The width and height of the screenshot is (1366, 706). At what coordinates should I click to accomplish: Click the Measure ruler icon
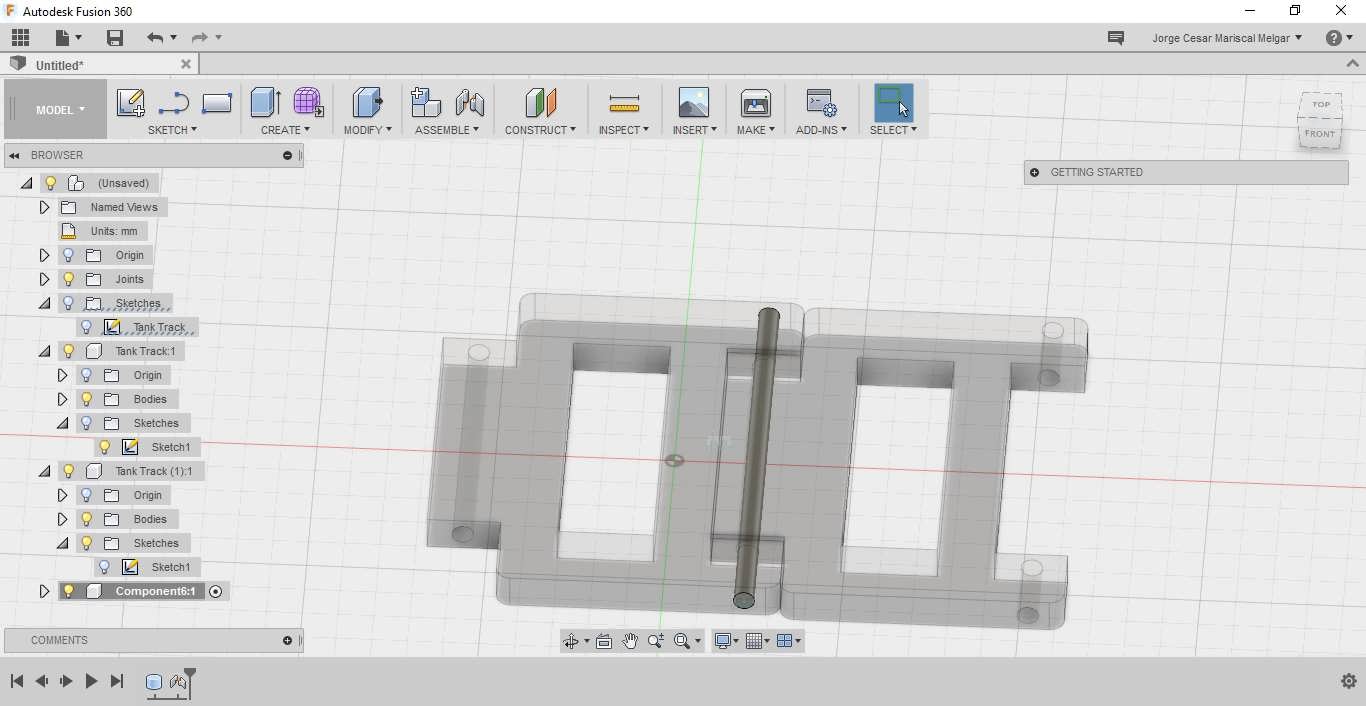coord(624,102)
